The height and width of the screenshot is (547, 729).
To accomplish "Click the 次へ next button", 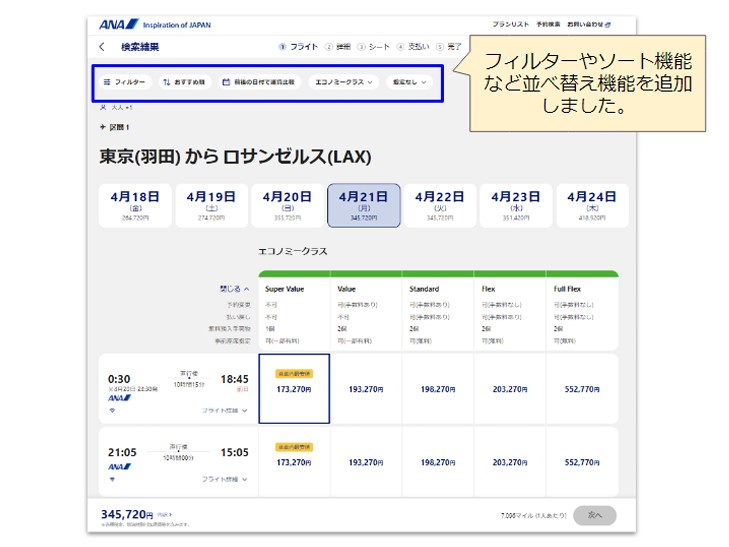I will 595,515.
